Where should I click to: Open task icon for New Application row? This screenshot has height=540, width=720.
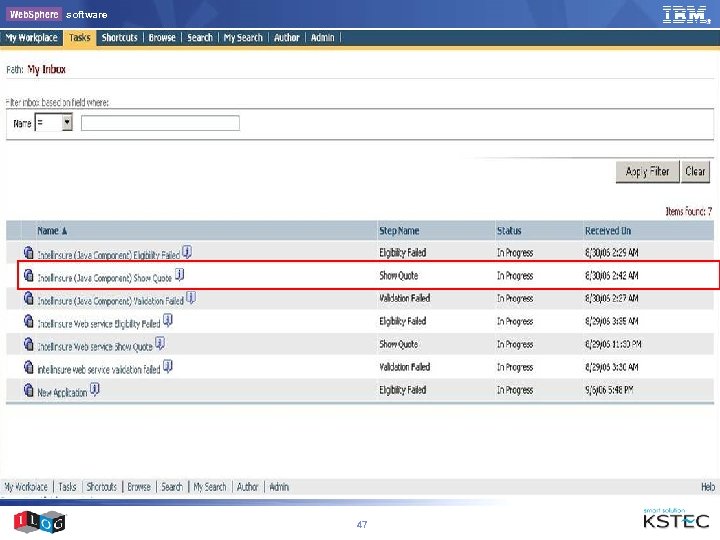tap(28, 390)
